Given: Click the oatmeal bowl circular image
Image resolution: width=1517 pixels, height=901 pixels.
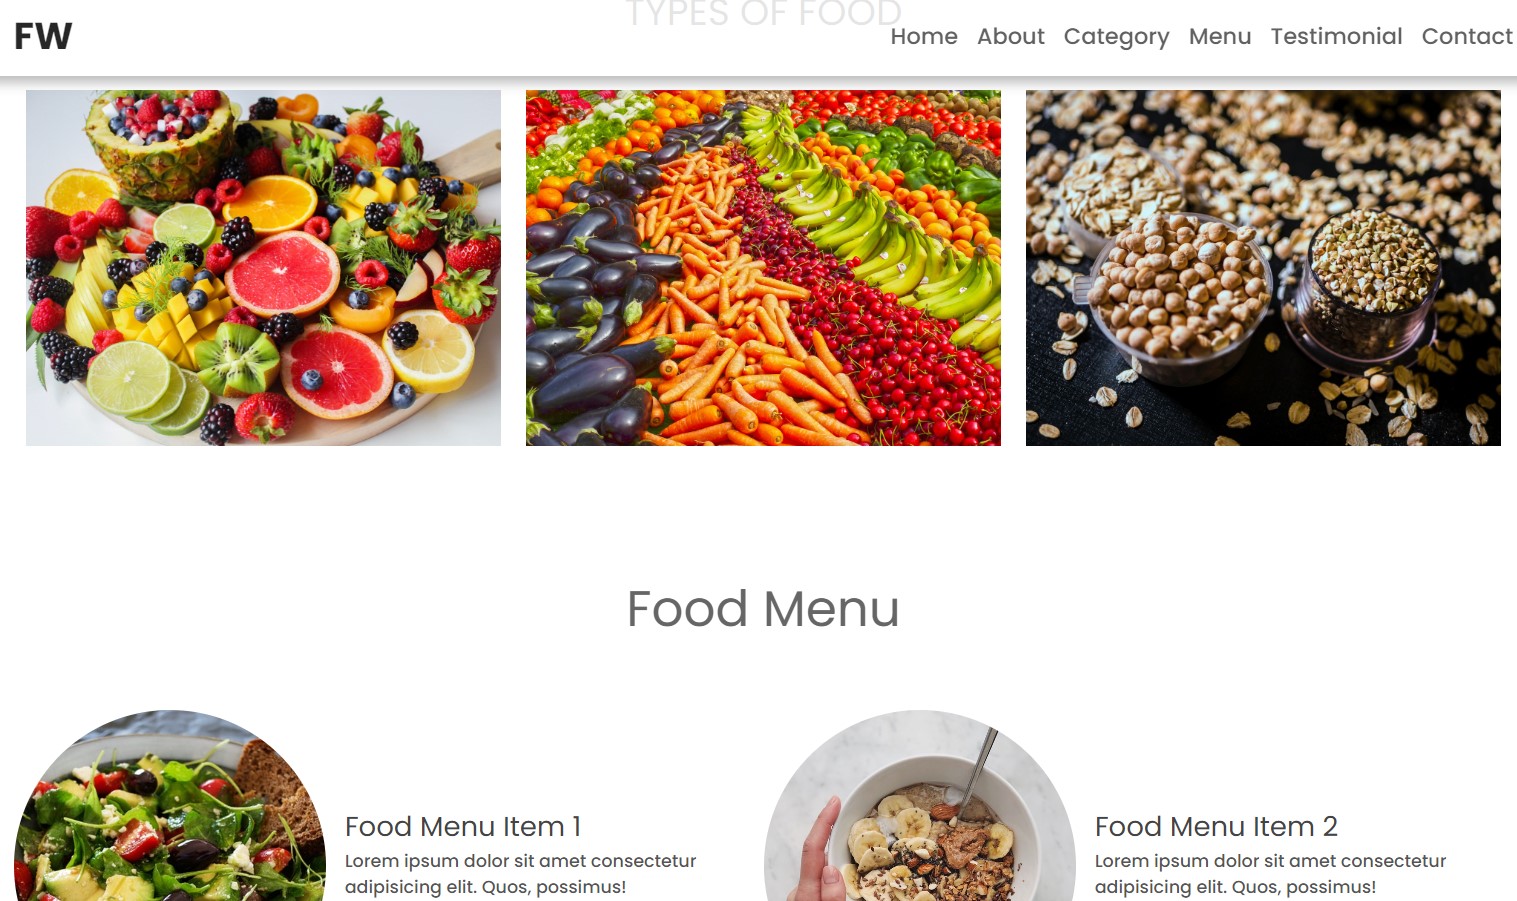Looking at the screenshot, I should pyautogui.click(x=920, y=806).
